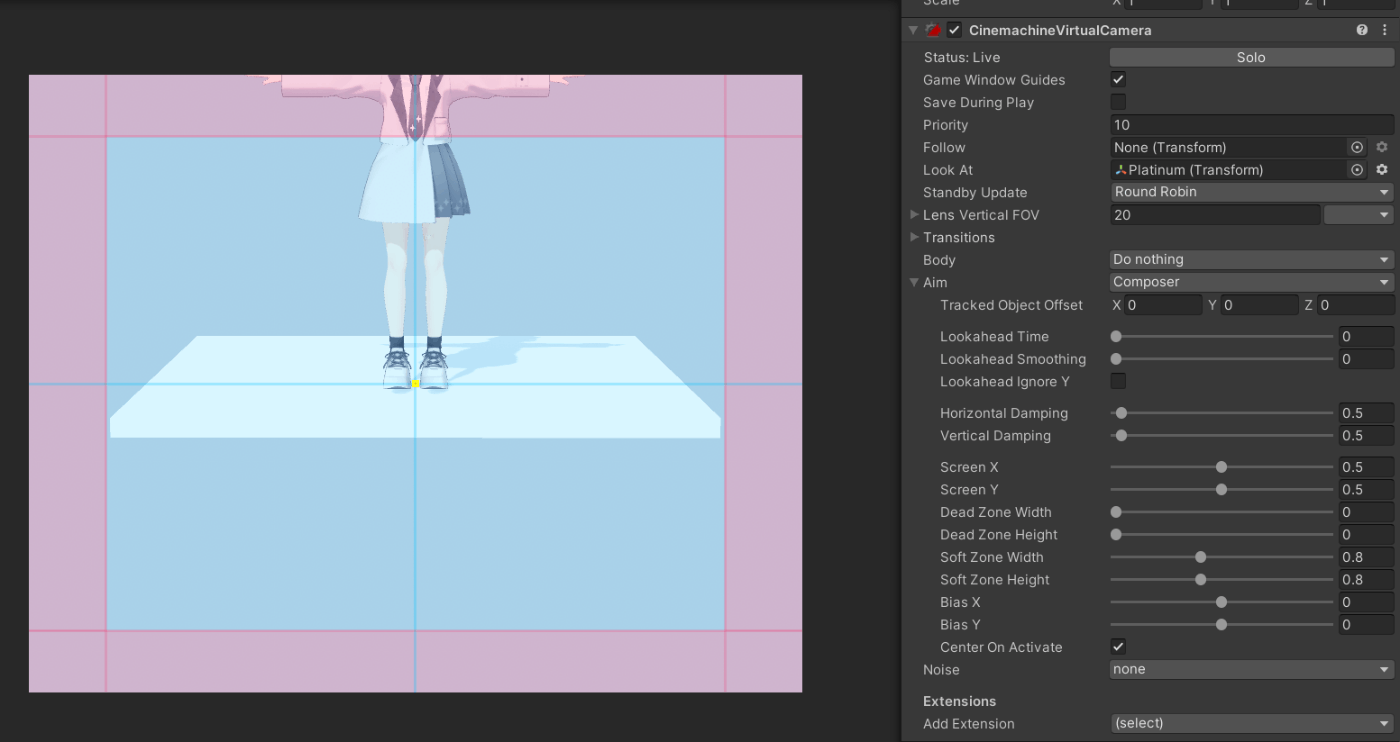The width and height of the screenshot is (1400, 742).
Task: Click the CinemachineVirtualCamera component icon
Action: (x=933, y=30)
